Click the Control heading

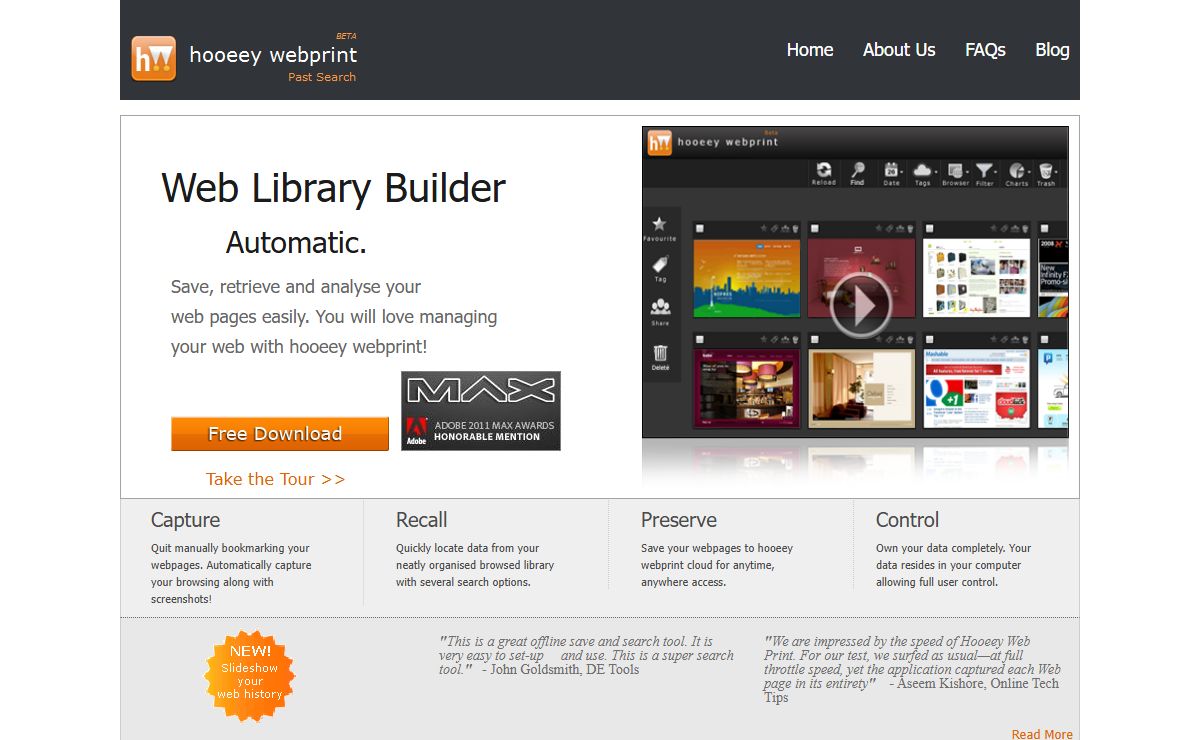pos(907,520)
